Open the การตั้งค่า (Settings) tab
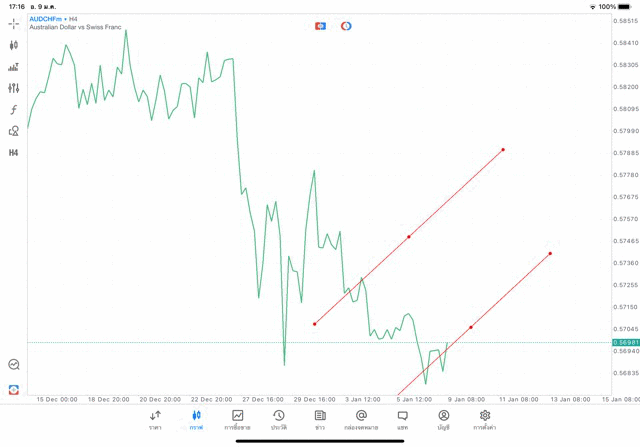Viewport: 640px width, 447px height. (x=485, y=419)
